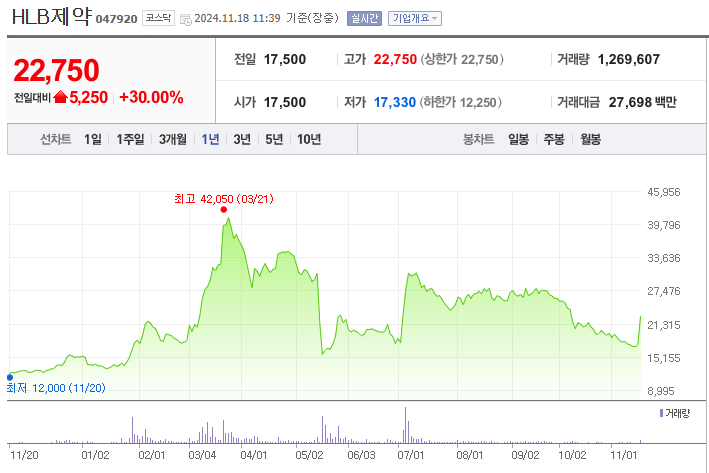Click the 최저 12,000 (11/20) label
709x473 pixels.
56,388
